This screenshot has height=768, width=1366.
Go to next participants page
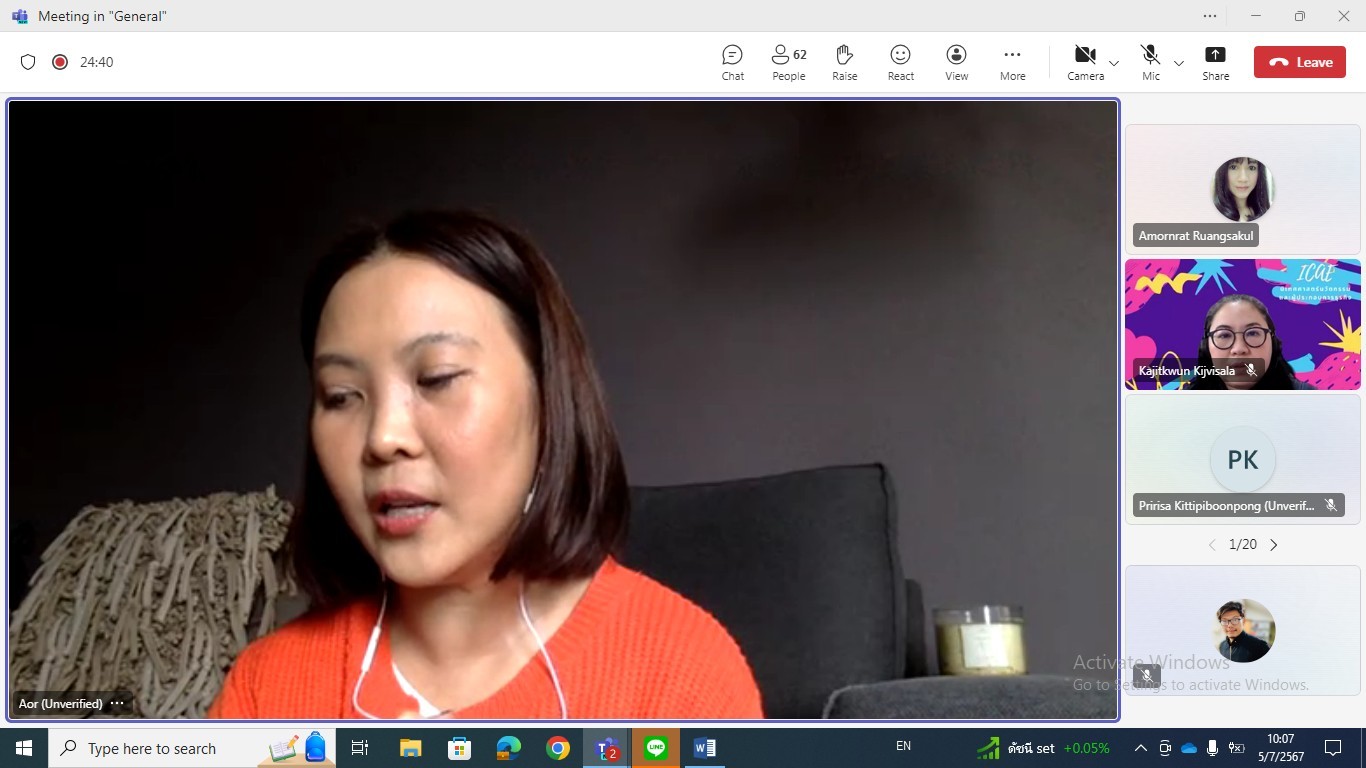(x=1274, y=545)
